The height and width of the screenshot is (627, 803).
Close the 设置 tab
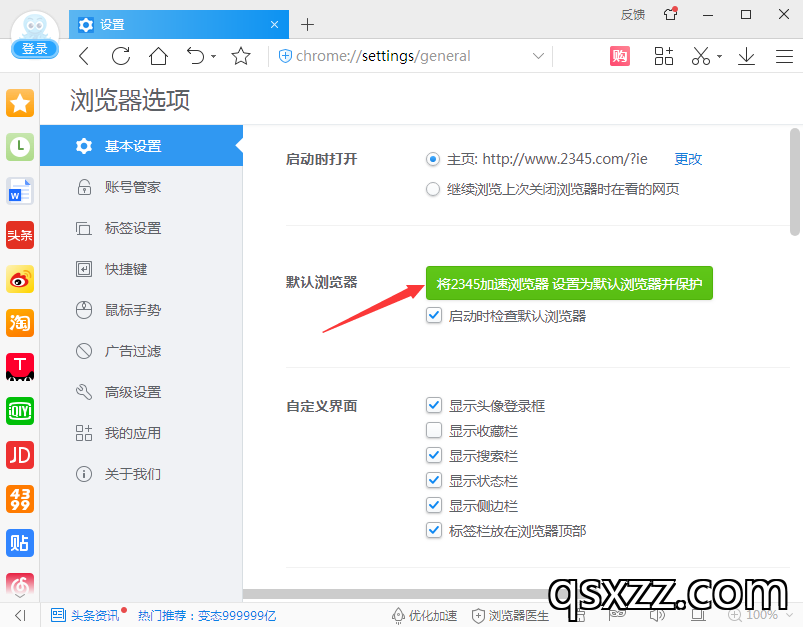pyautogui.click(x=274, y=25)
